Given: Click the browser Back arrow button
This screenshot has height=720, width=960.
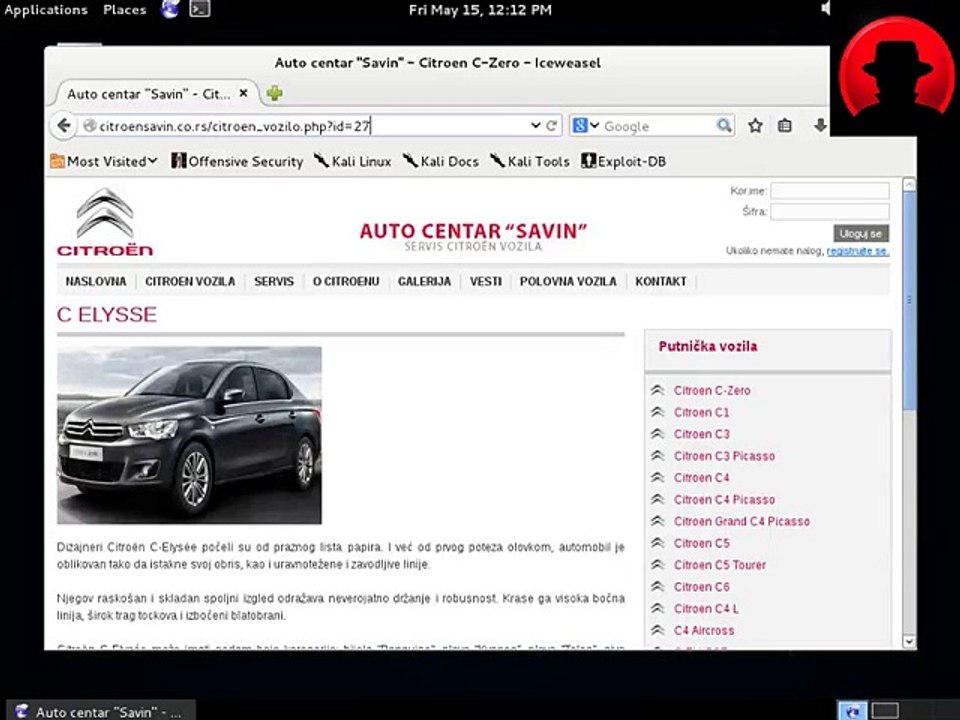Looking at the screenshot, I should (x=64, y=126).
